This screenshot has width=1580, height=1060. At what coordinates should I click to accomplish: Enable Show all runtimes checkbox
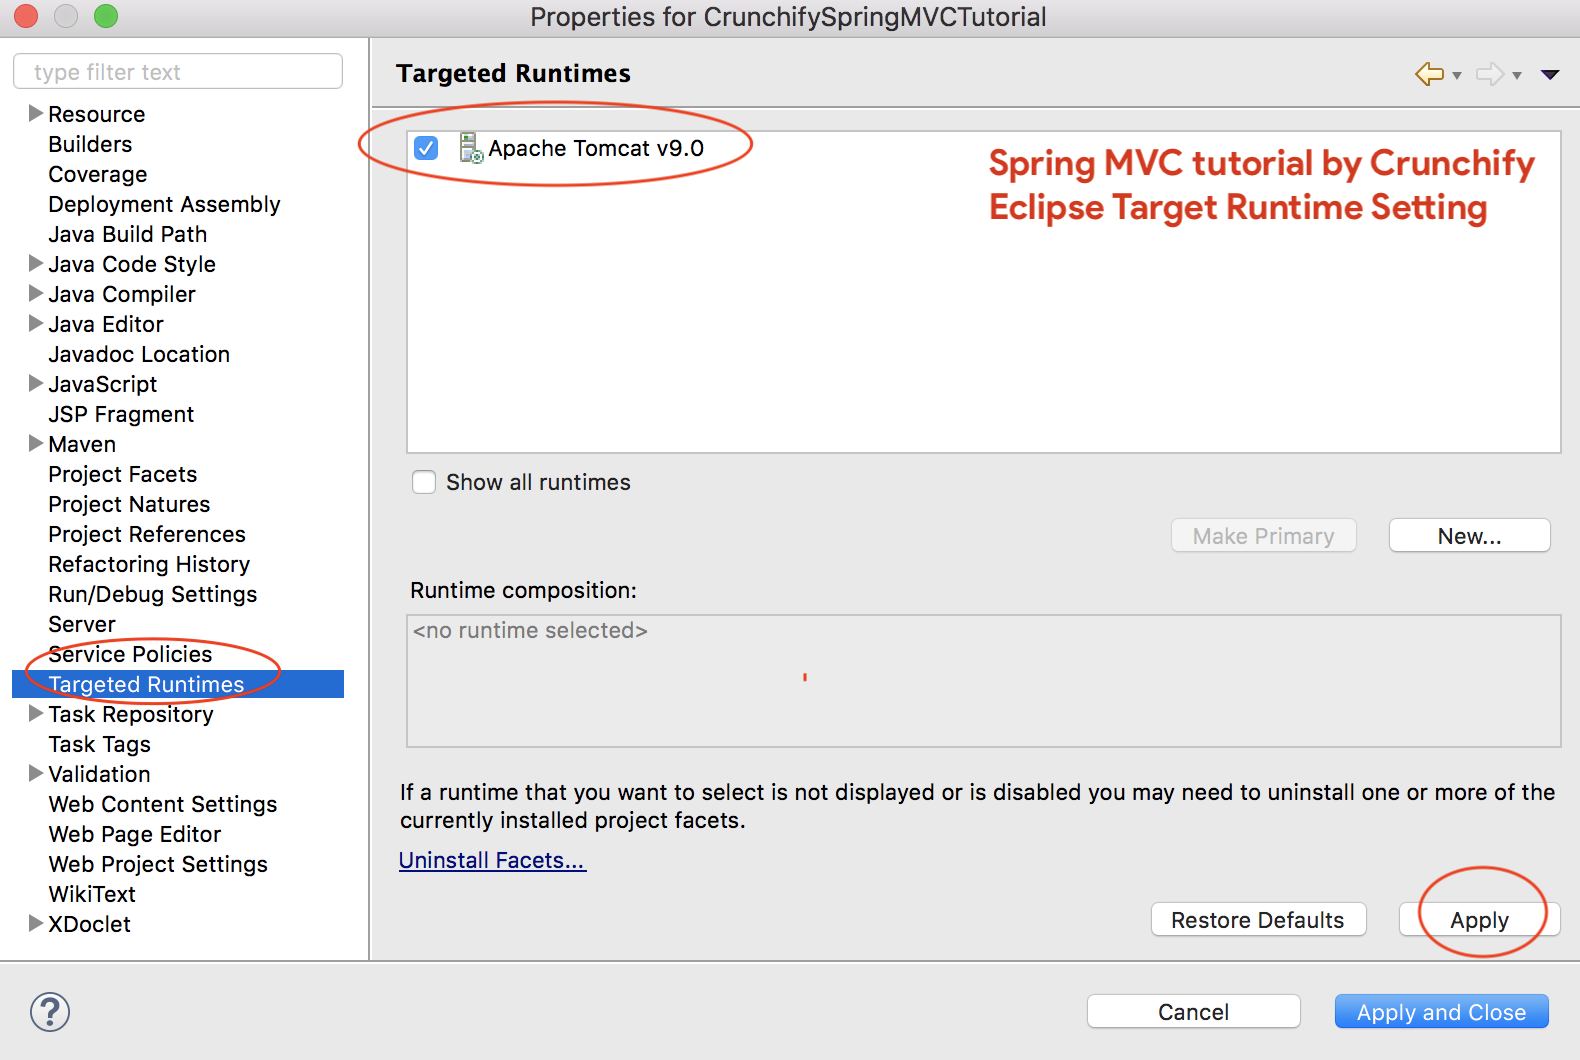(424, 482)
